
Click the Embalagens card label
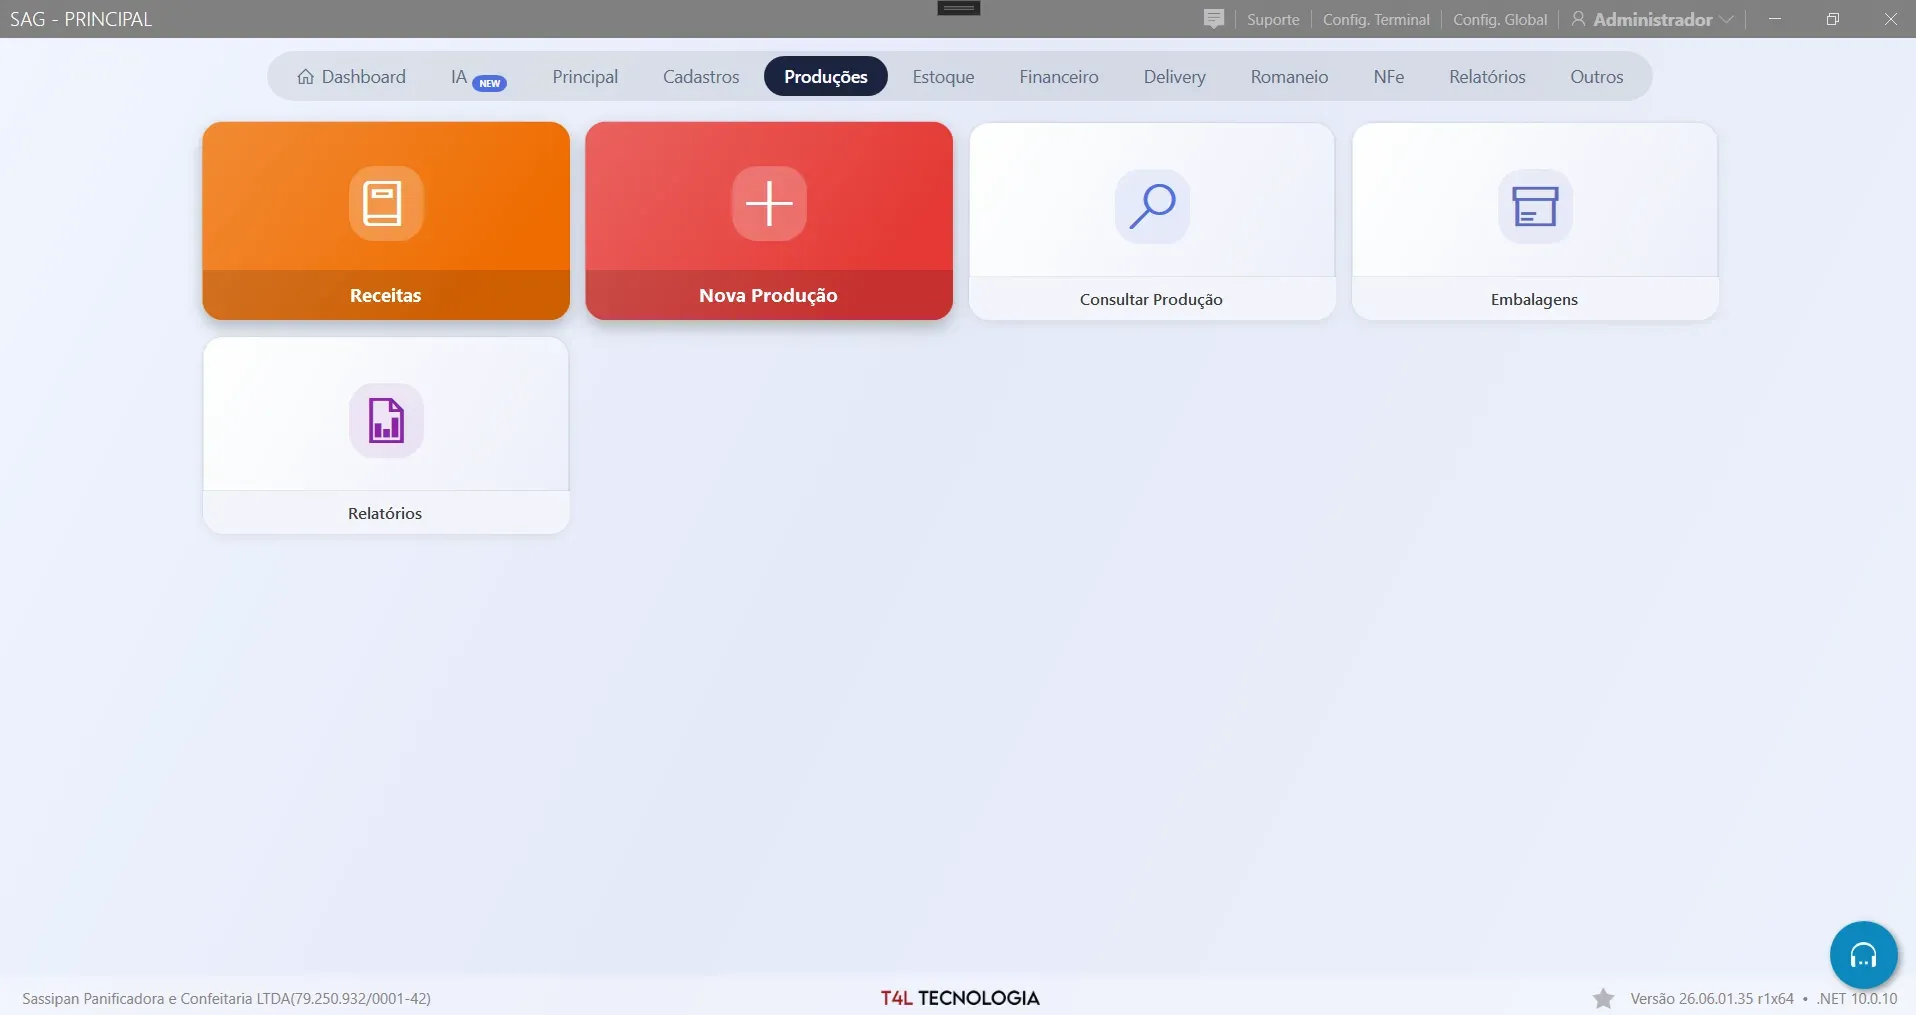click(x=1534, y=300)
